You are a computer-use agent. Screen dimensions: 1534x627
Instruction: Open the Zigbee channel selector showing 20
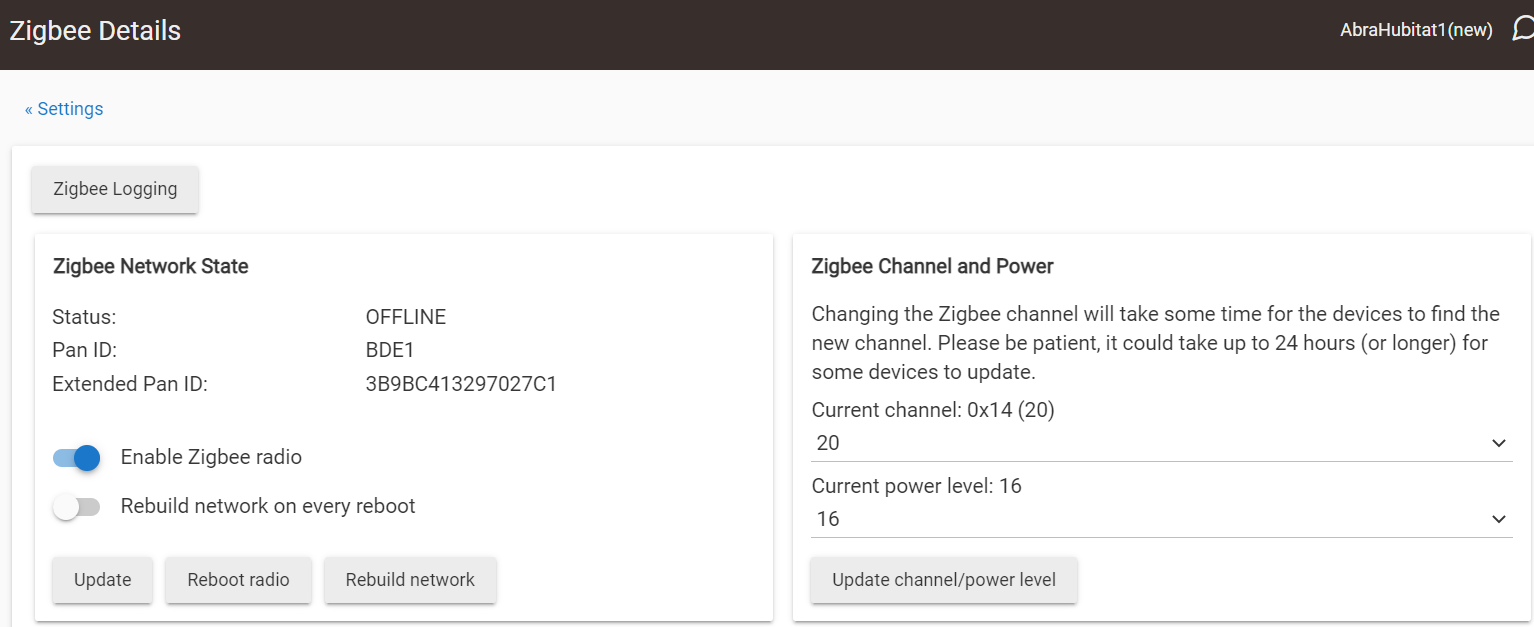1161,443
